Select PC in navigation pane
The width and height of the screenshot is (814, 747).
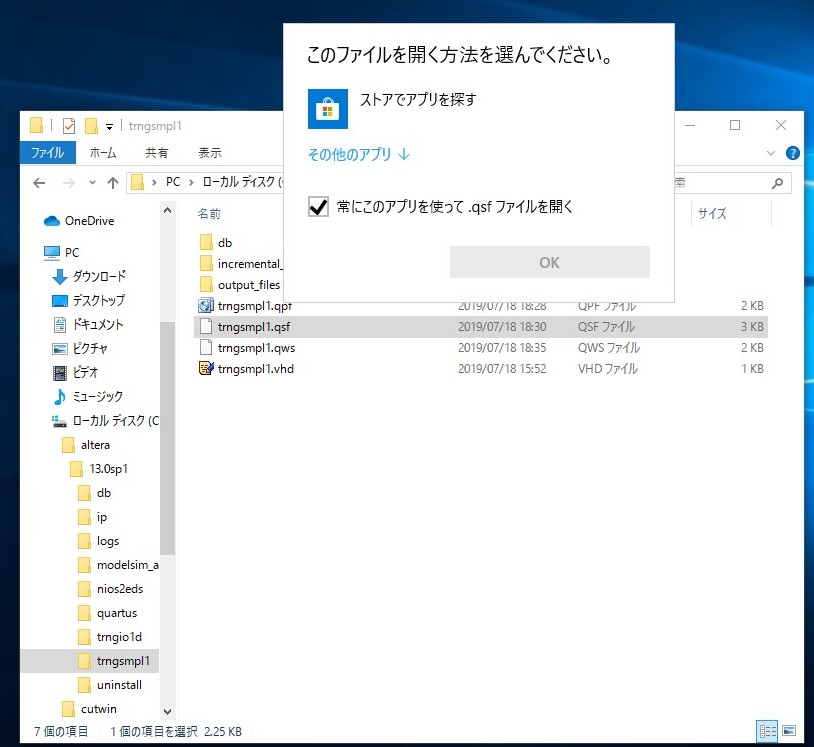click(x=61, y=253)
